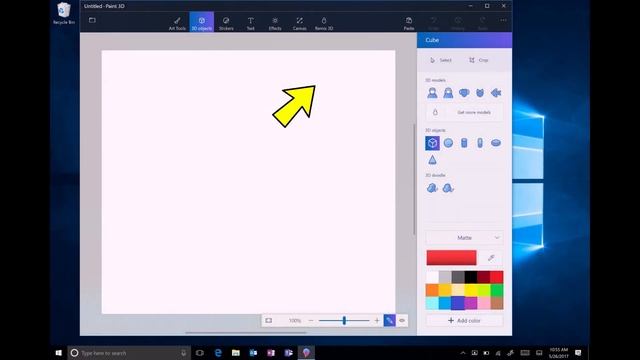Pick the pink color swatch
Image resolution: width=640 pixels, height=360 pixels.
[484, 303]
